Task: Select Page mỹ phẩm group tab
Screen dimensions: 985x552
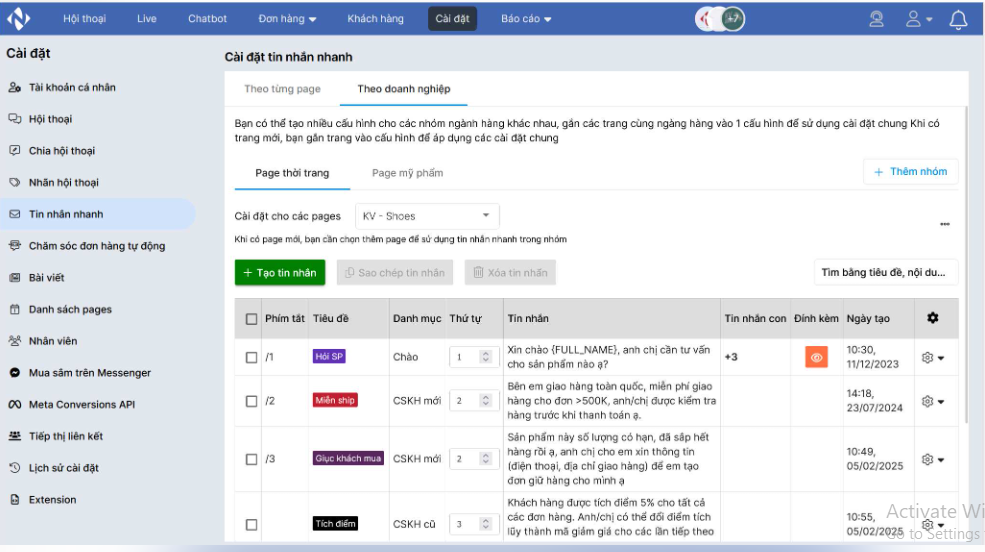Action: point(407,173)
